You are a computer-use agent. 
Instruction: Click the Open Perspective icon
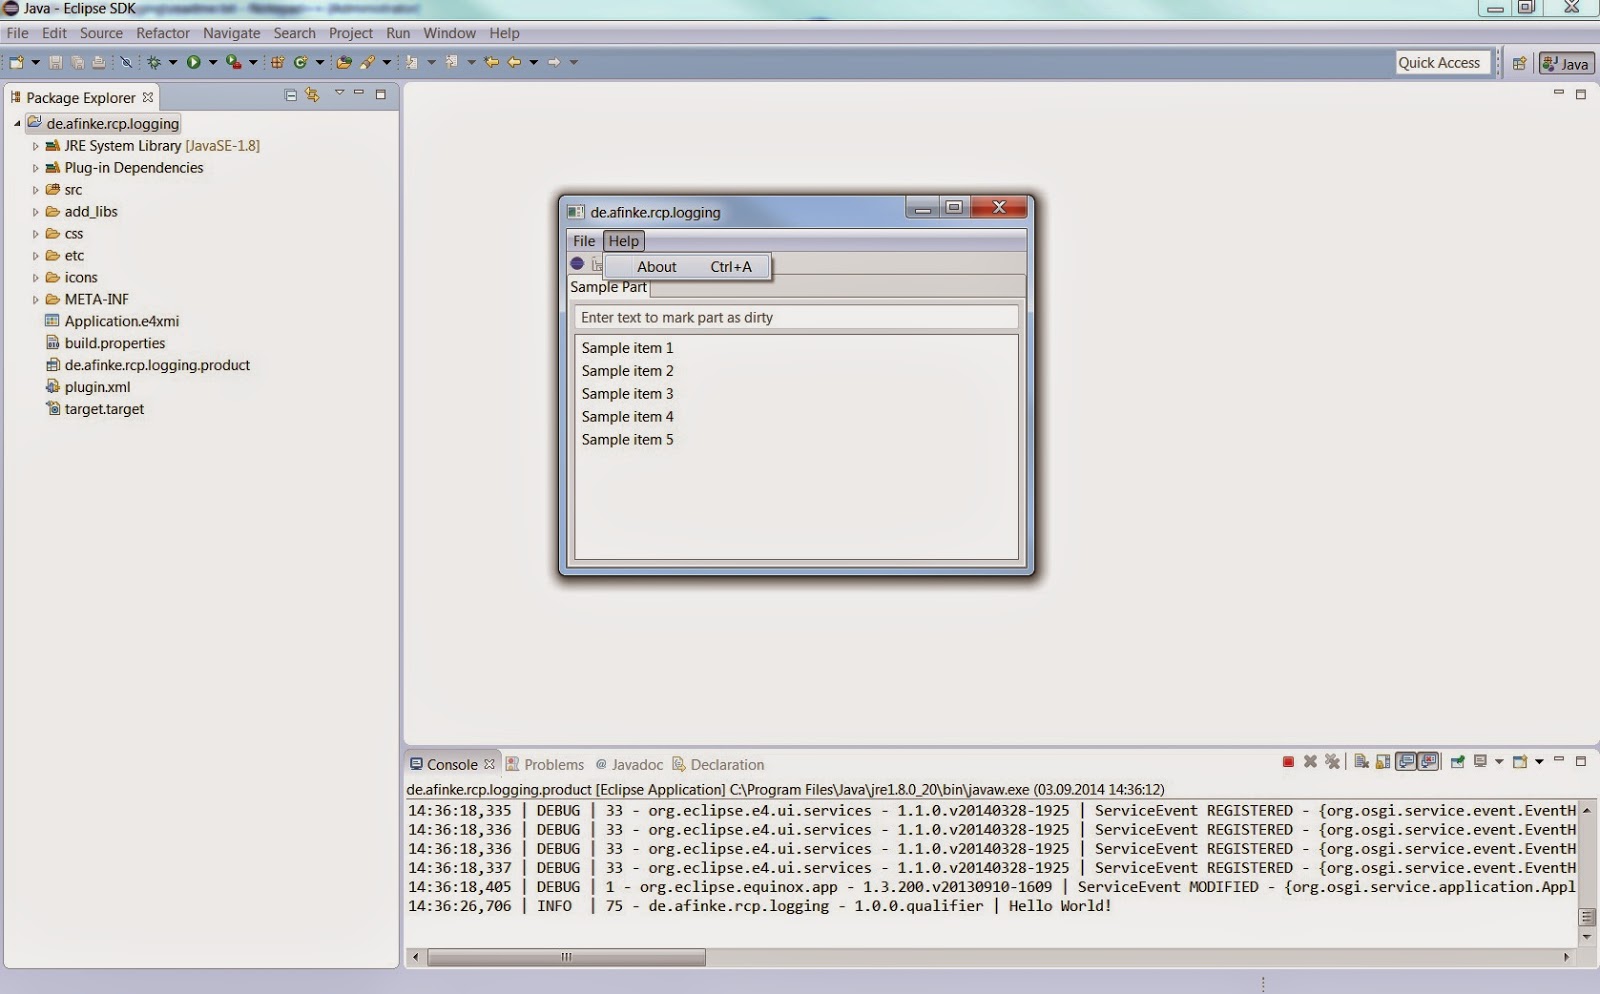[1519, 63]
